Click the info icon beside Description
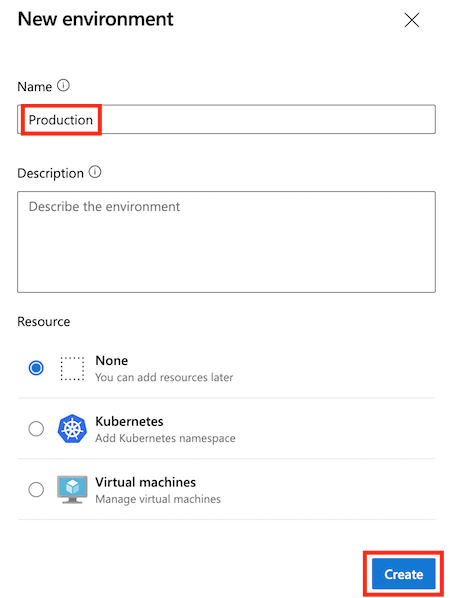The image size is (450, 598). (95, 172)
